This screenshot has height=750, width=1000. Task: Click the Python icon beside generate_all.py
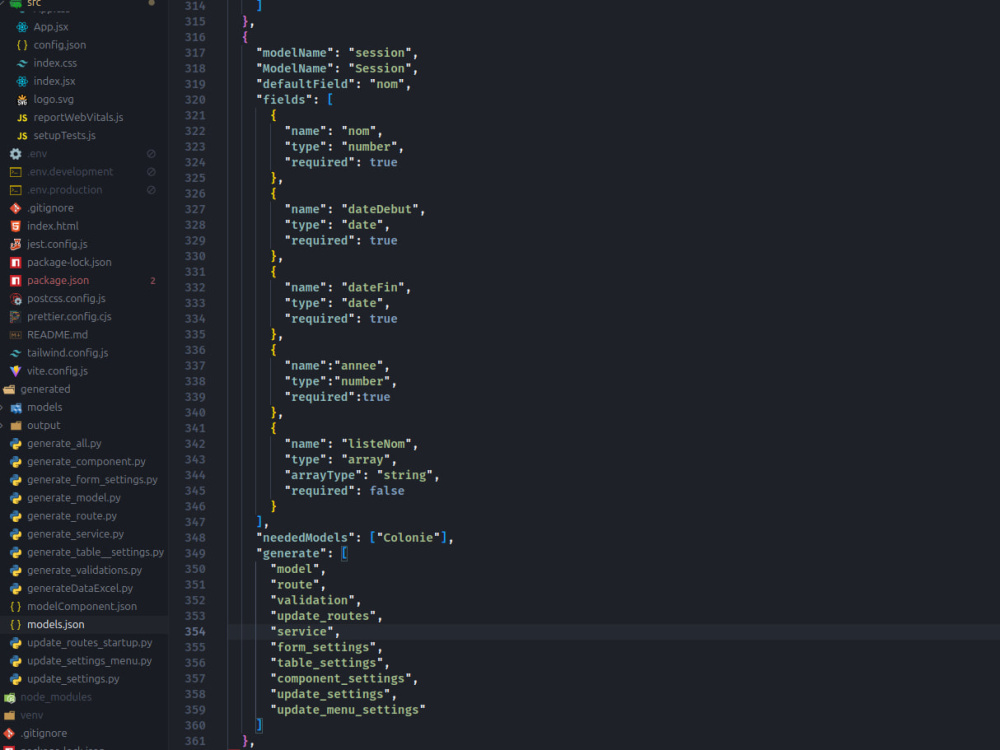pos(16,443)
